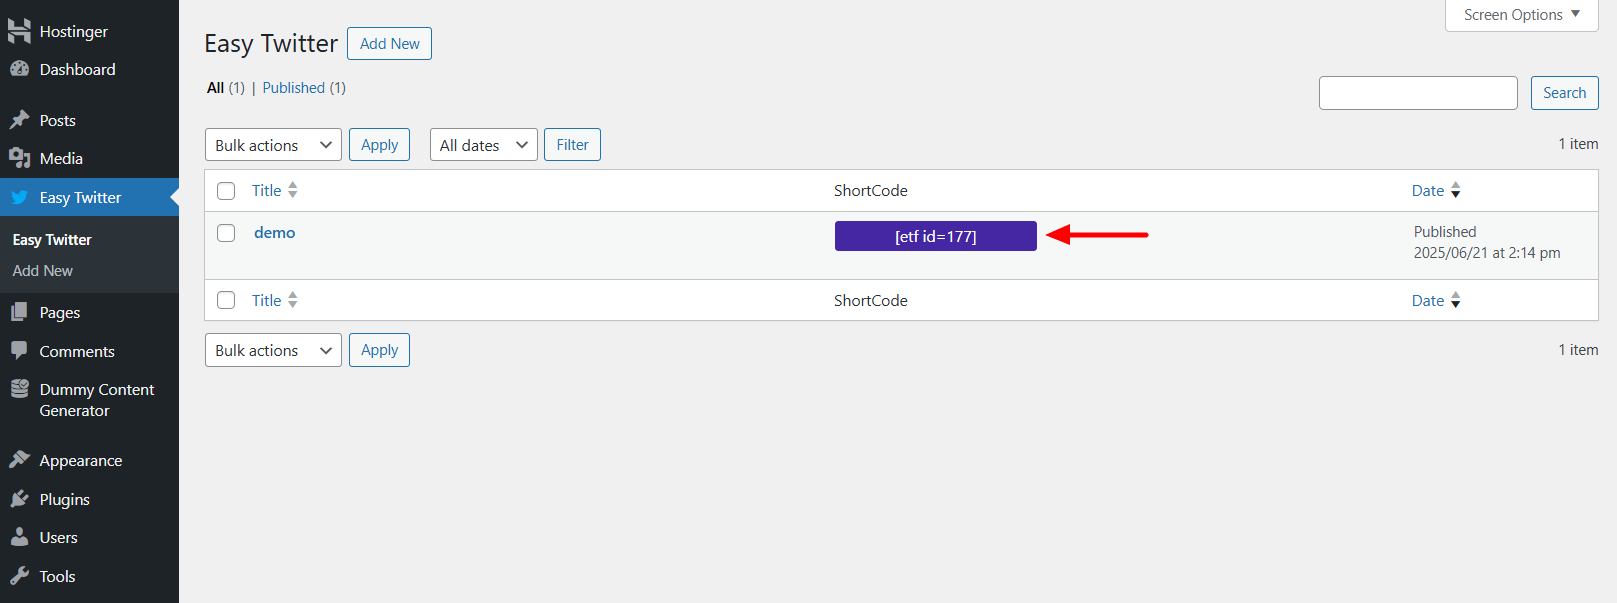Open the demo post for editing
Image resolution: width=1617 pixels, height=603 pixels.
click(274, 232)
